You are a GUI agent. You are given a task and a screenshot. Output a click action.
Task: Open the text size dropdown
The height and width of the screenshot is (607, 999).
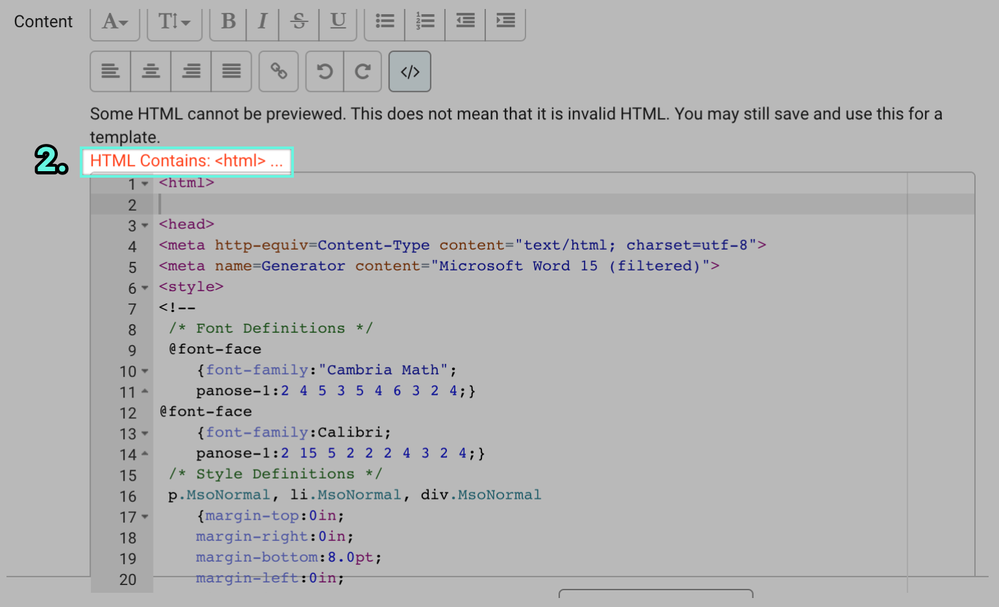175,22
